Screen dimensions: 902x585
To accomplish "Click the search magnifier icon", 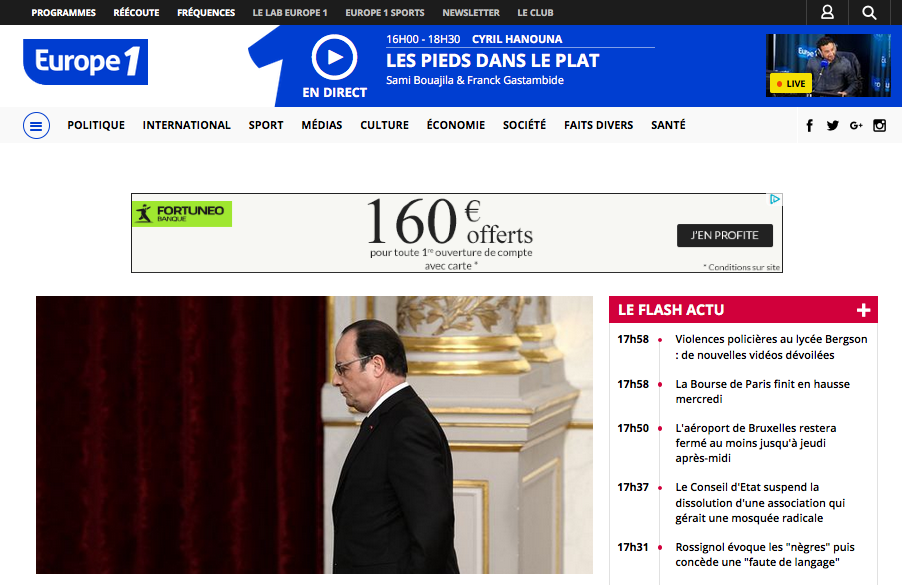I will point(869,12).
